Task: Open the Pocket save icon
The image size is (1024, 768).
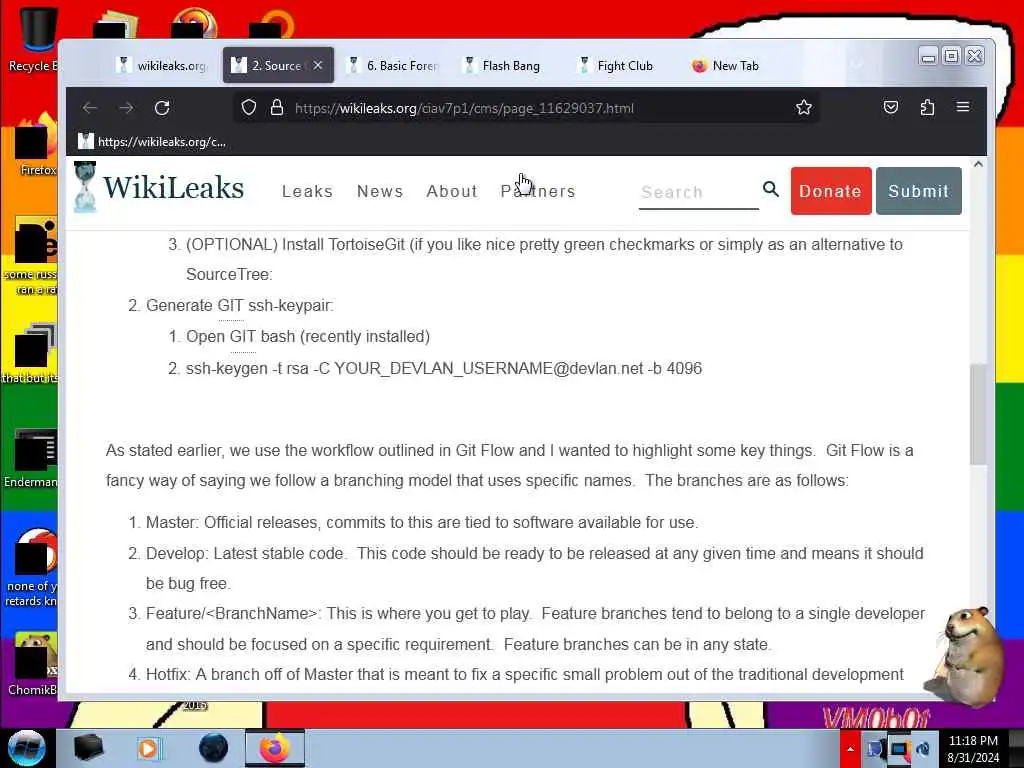Action: coord(891,107)
